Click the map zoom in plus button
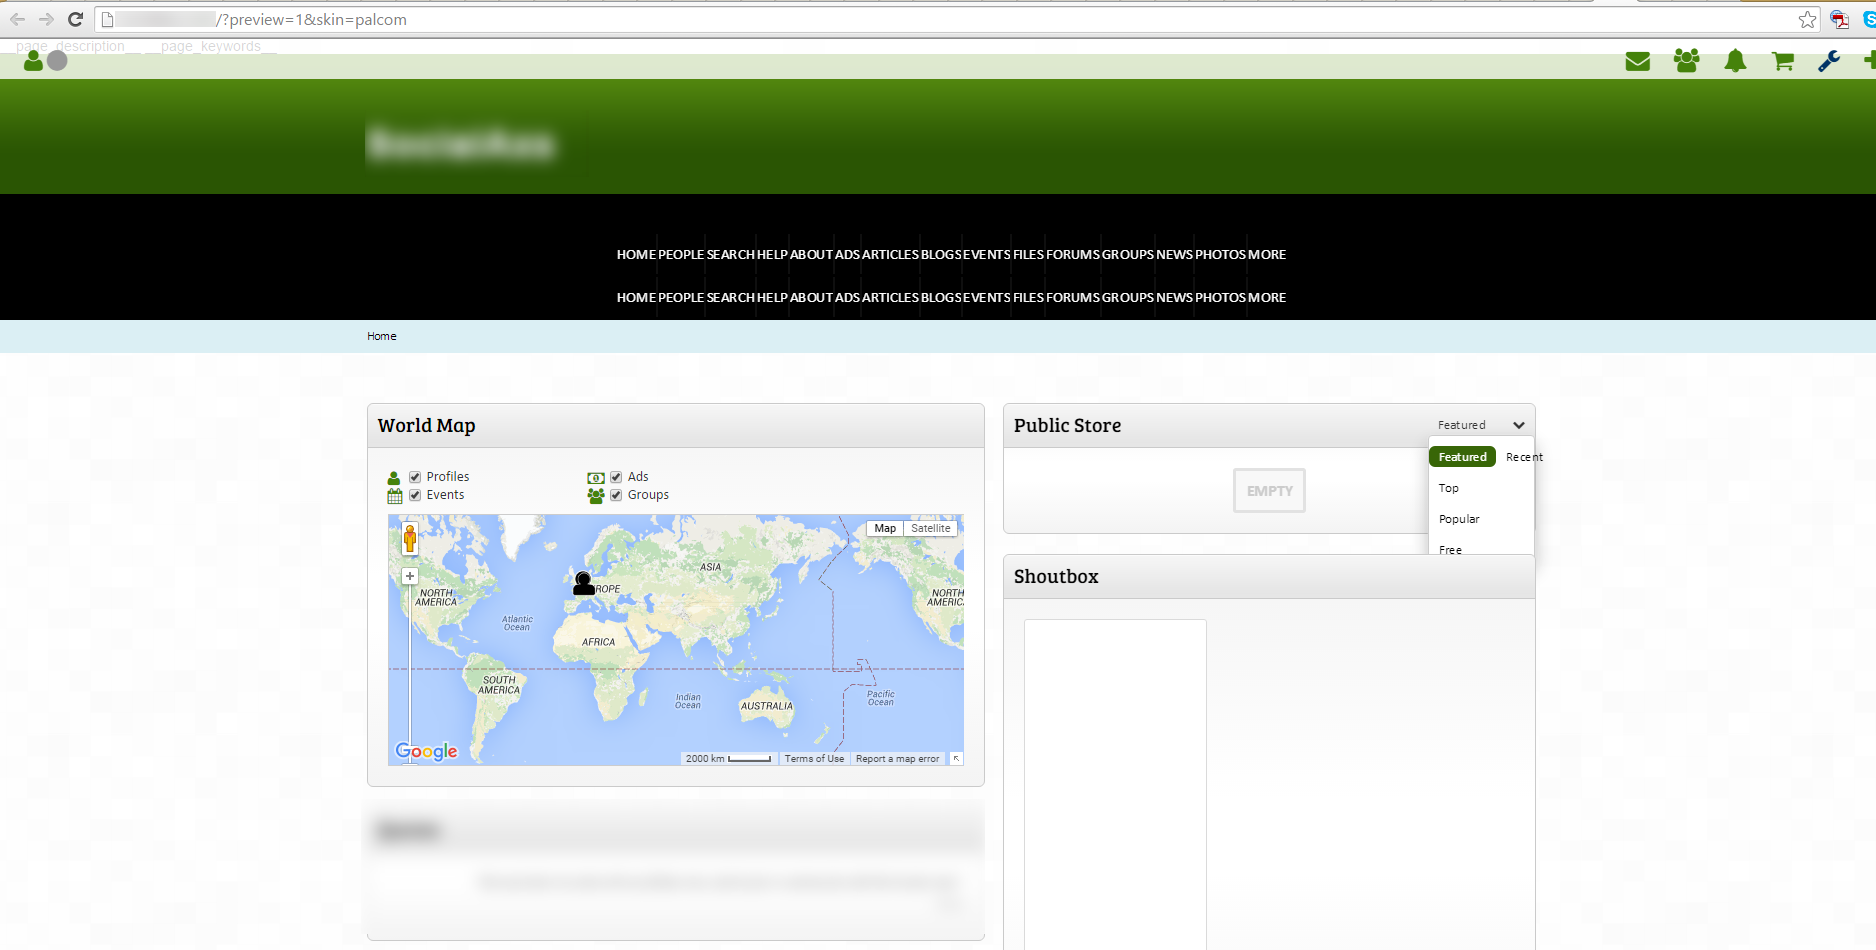The height and width of the screenshot is (950, 1876). tap(410, 576)
